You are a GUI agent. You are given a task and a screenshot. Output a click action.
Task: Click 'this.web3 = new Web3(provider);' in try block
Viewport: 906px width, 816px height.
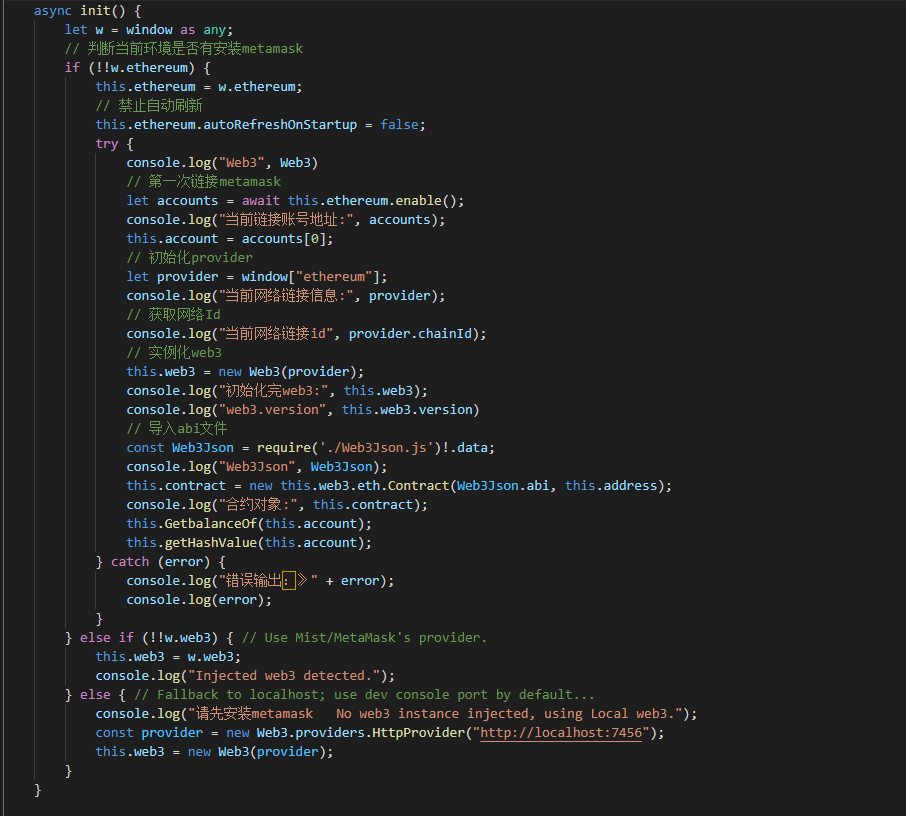click(245, 372)
